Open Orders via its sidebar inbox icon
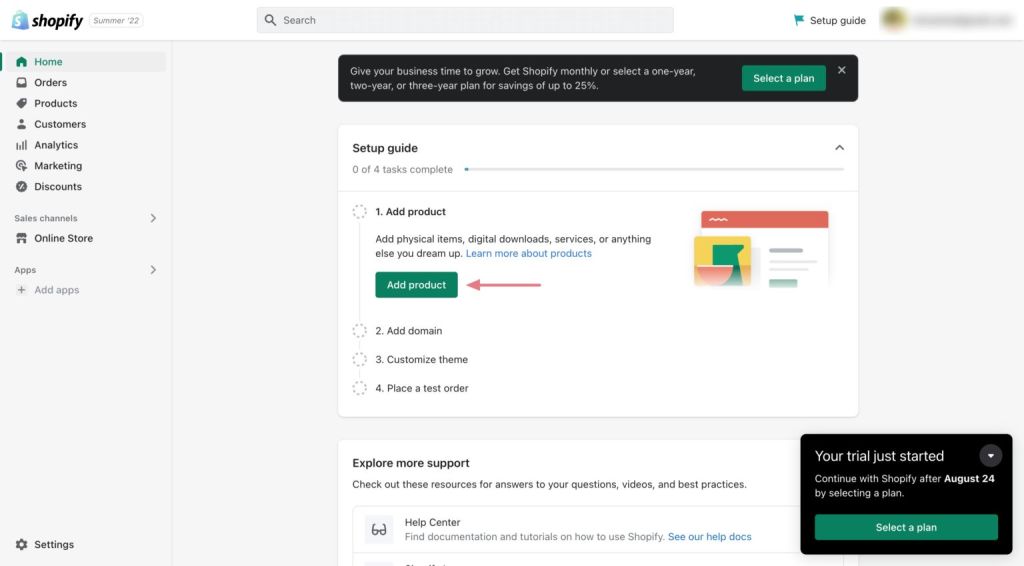This screenshot has height=566, width=1024. point(22,83)
